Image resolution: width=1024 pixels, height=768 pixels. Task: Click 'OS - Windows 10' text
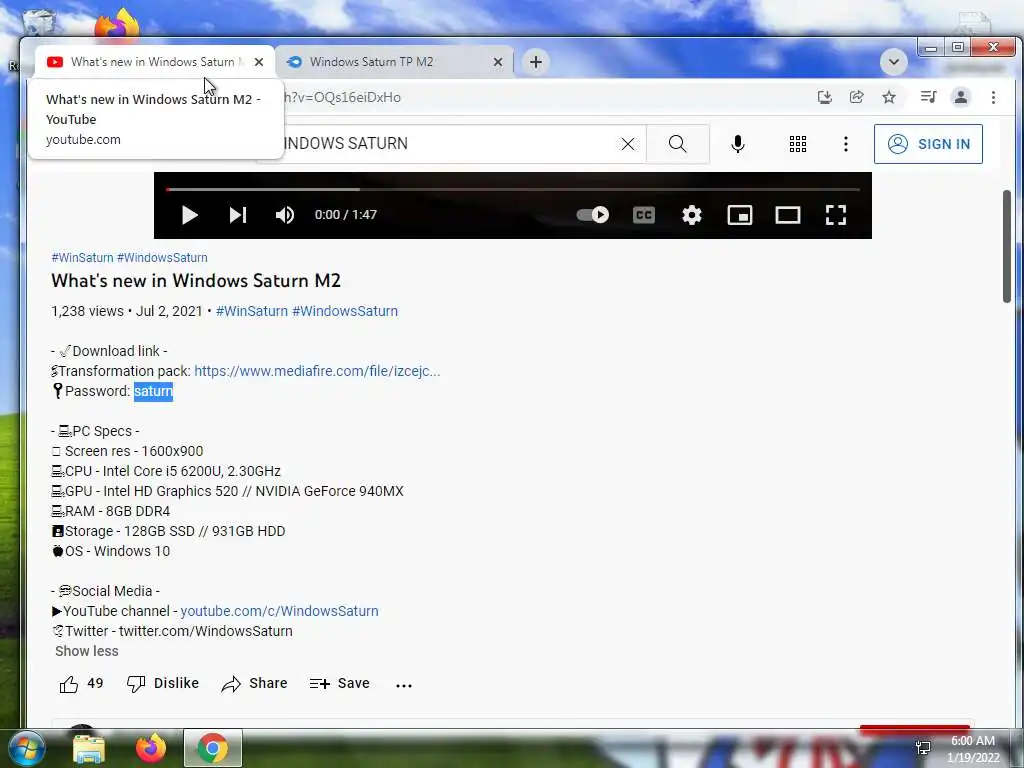pyautogui.click(x=110, y=551)
